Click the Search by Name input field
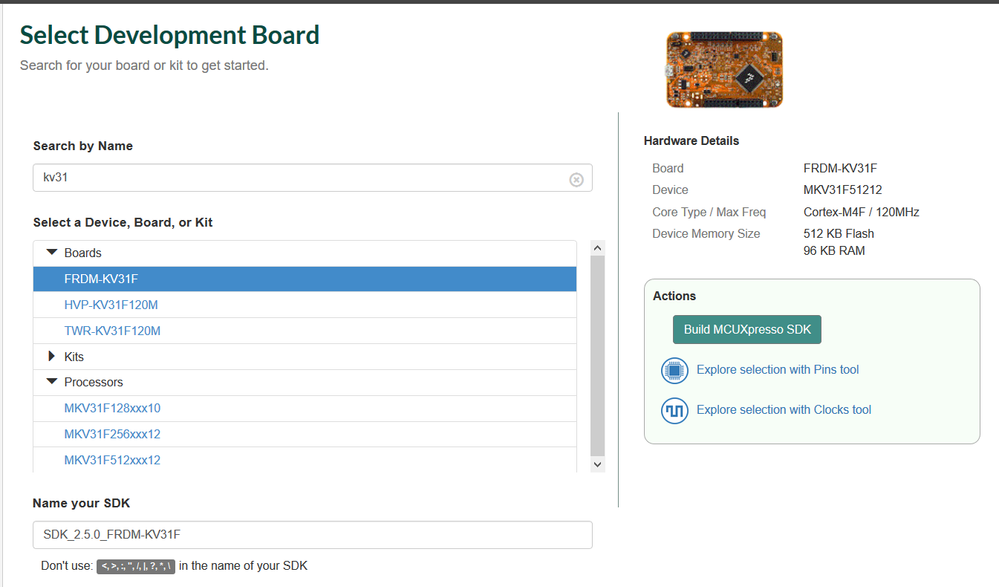 tap(300, 178)
